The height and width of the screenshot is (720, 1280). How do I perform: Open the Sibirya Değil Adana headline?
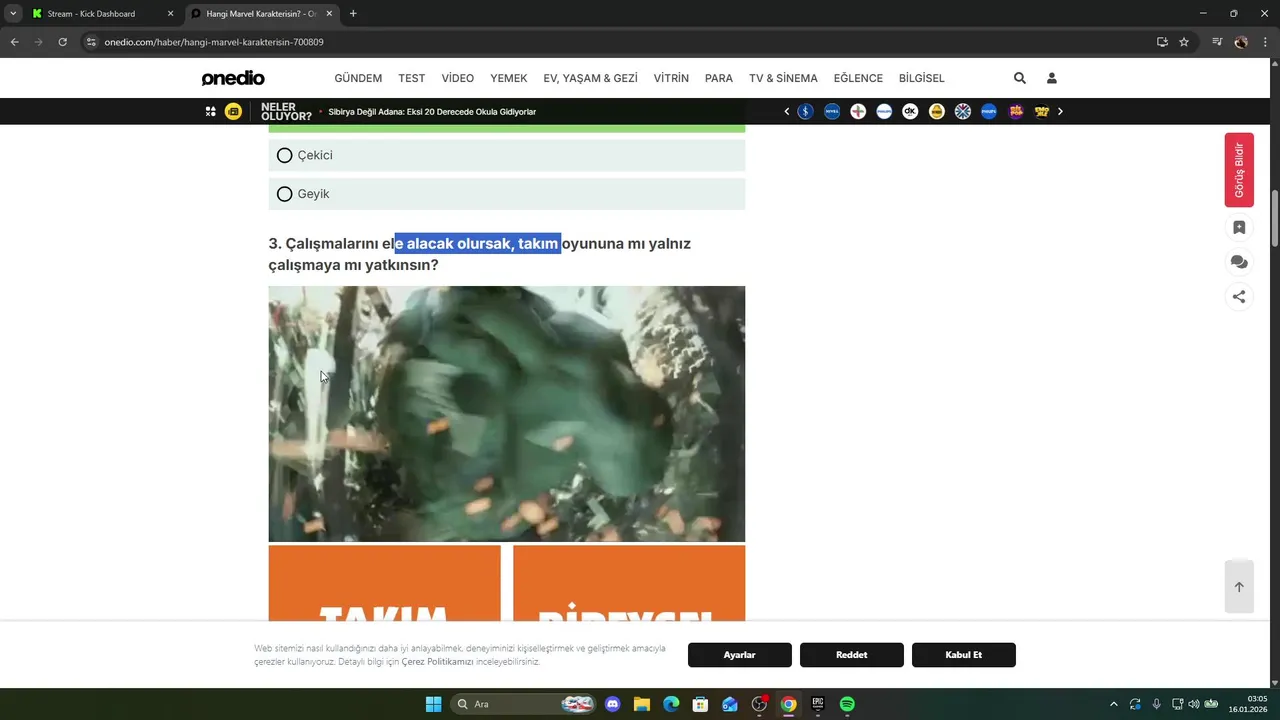(432, 112)
